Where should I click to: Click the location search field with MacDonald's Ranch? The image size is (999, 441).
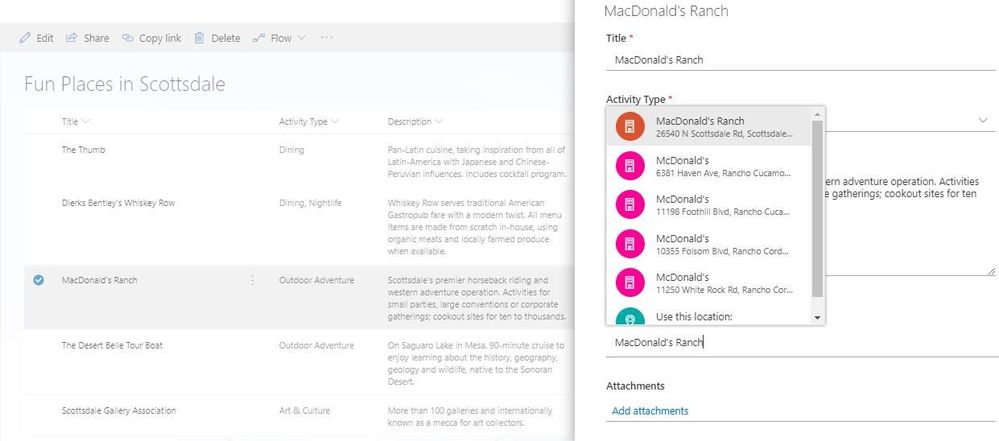tap(800, 342)
